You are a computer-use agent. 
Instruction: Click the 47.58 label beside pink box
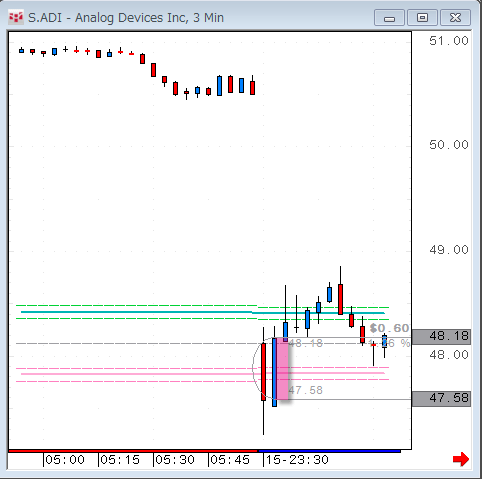[x=306, y=390]
